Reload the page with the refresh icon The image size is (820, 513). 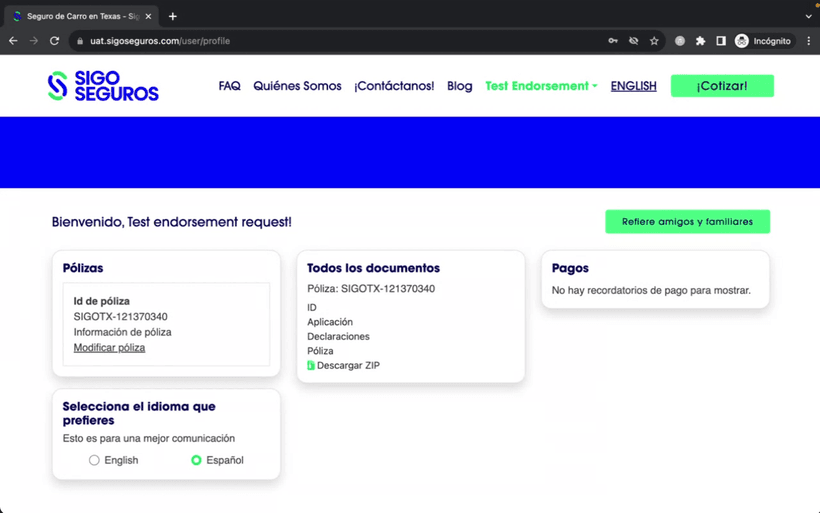pyautogui.click(x=54, y=41)
